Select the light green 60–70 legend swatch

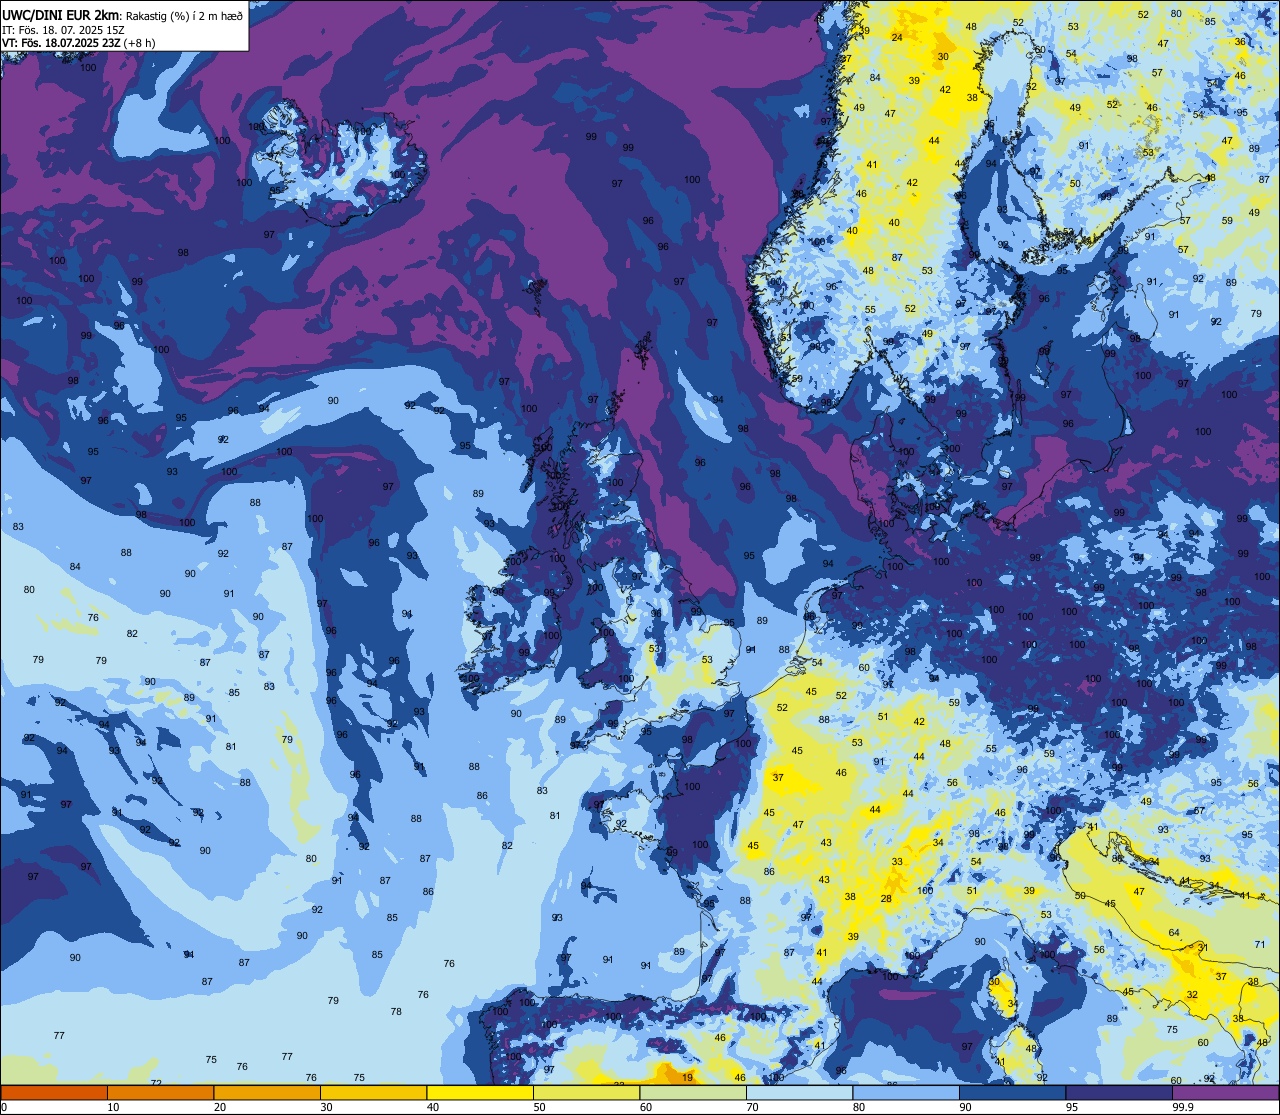click(x=693, y=1092)
